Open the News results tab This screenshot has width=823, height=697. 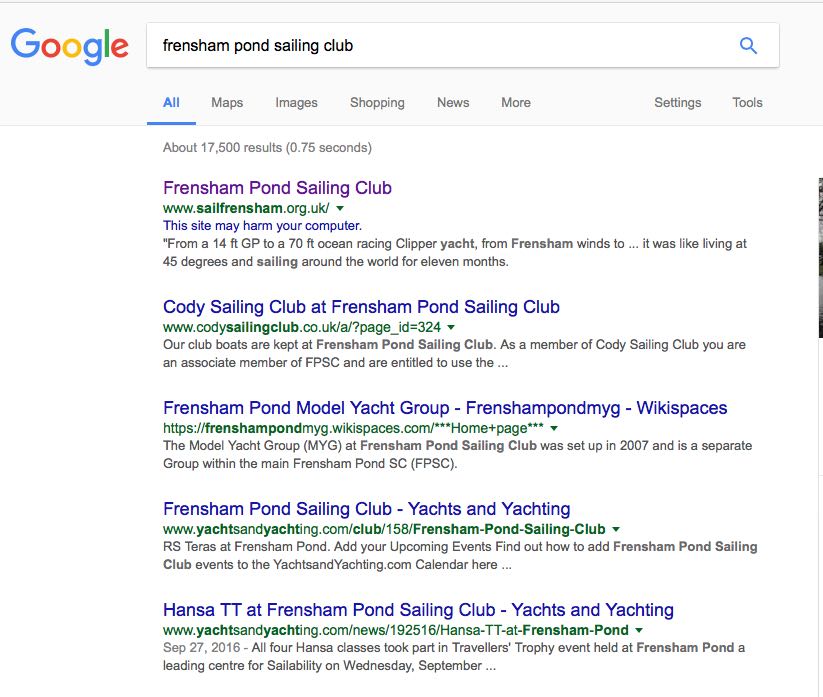tap(453, 103)
